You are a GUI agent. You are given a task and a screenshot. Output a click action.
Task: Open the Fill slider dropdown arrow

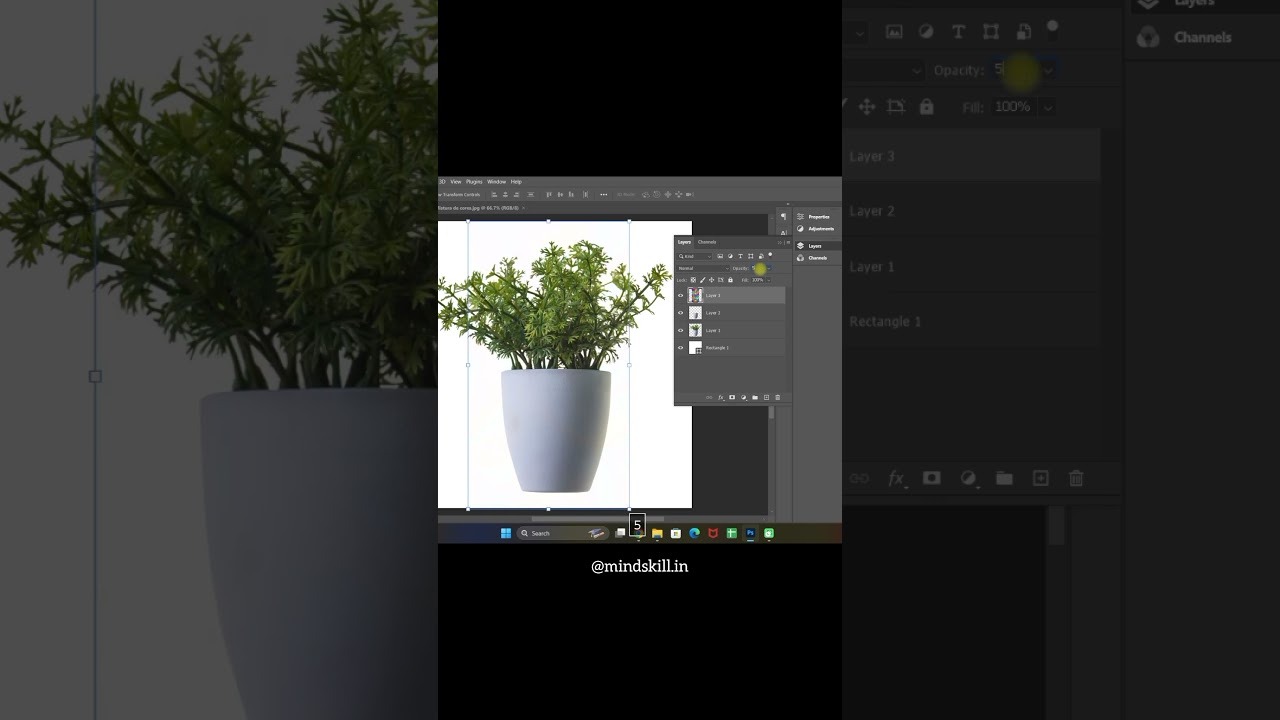click(x=769, y=280)
